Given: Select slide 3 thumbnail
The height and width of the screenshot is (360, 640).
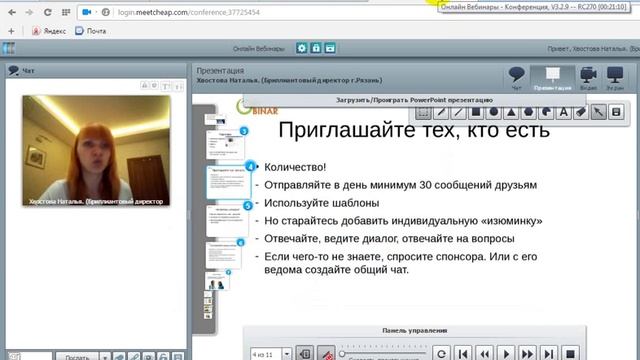Looking at the screenshot, I should [226, 145].
